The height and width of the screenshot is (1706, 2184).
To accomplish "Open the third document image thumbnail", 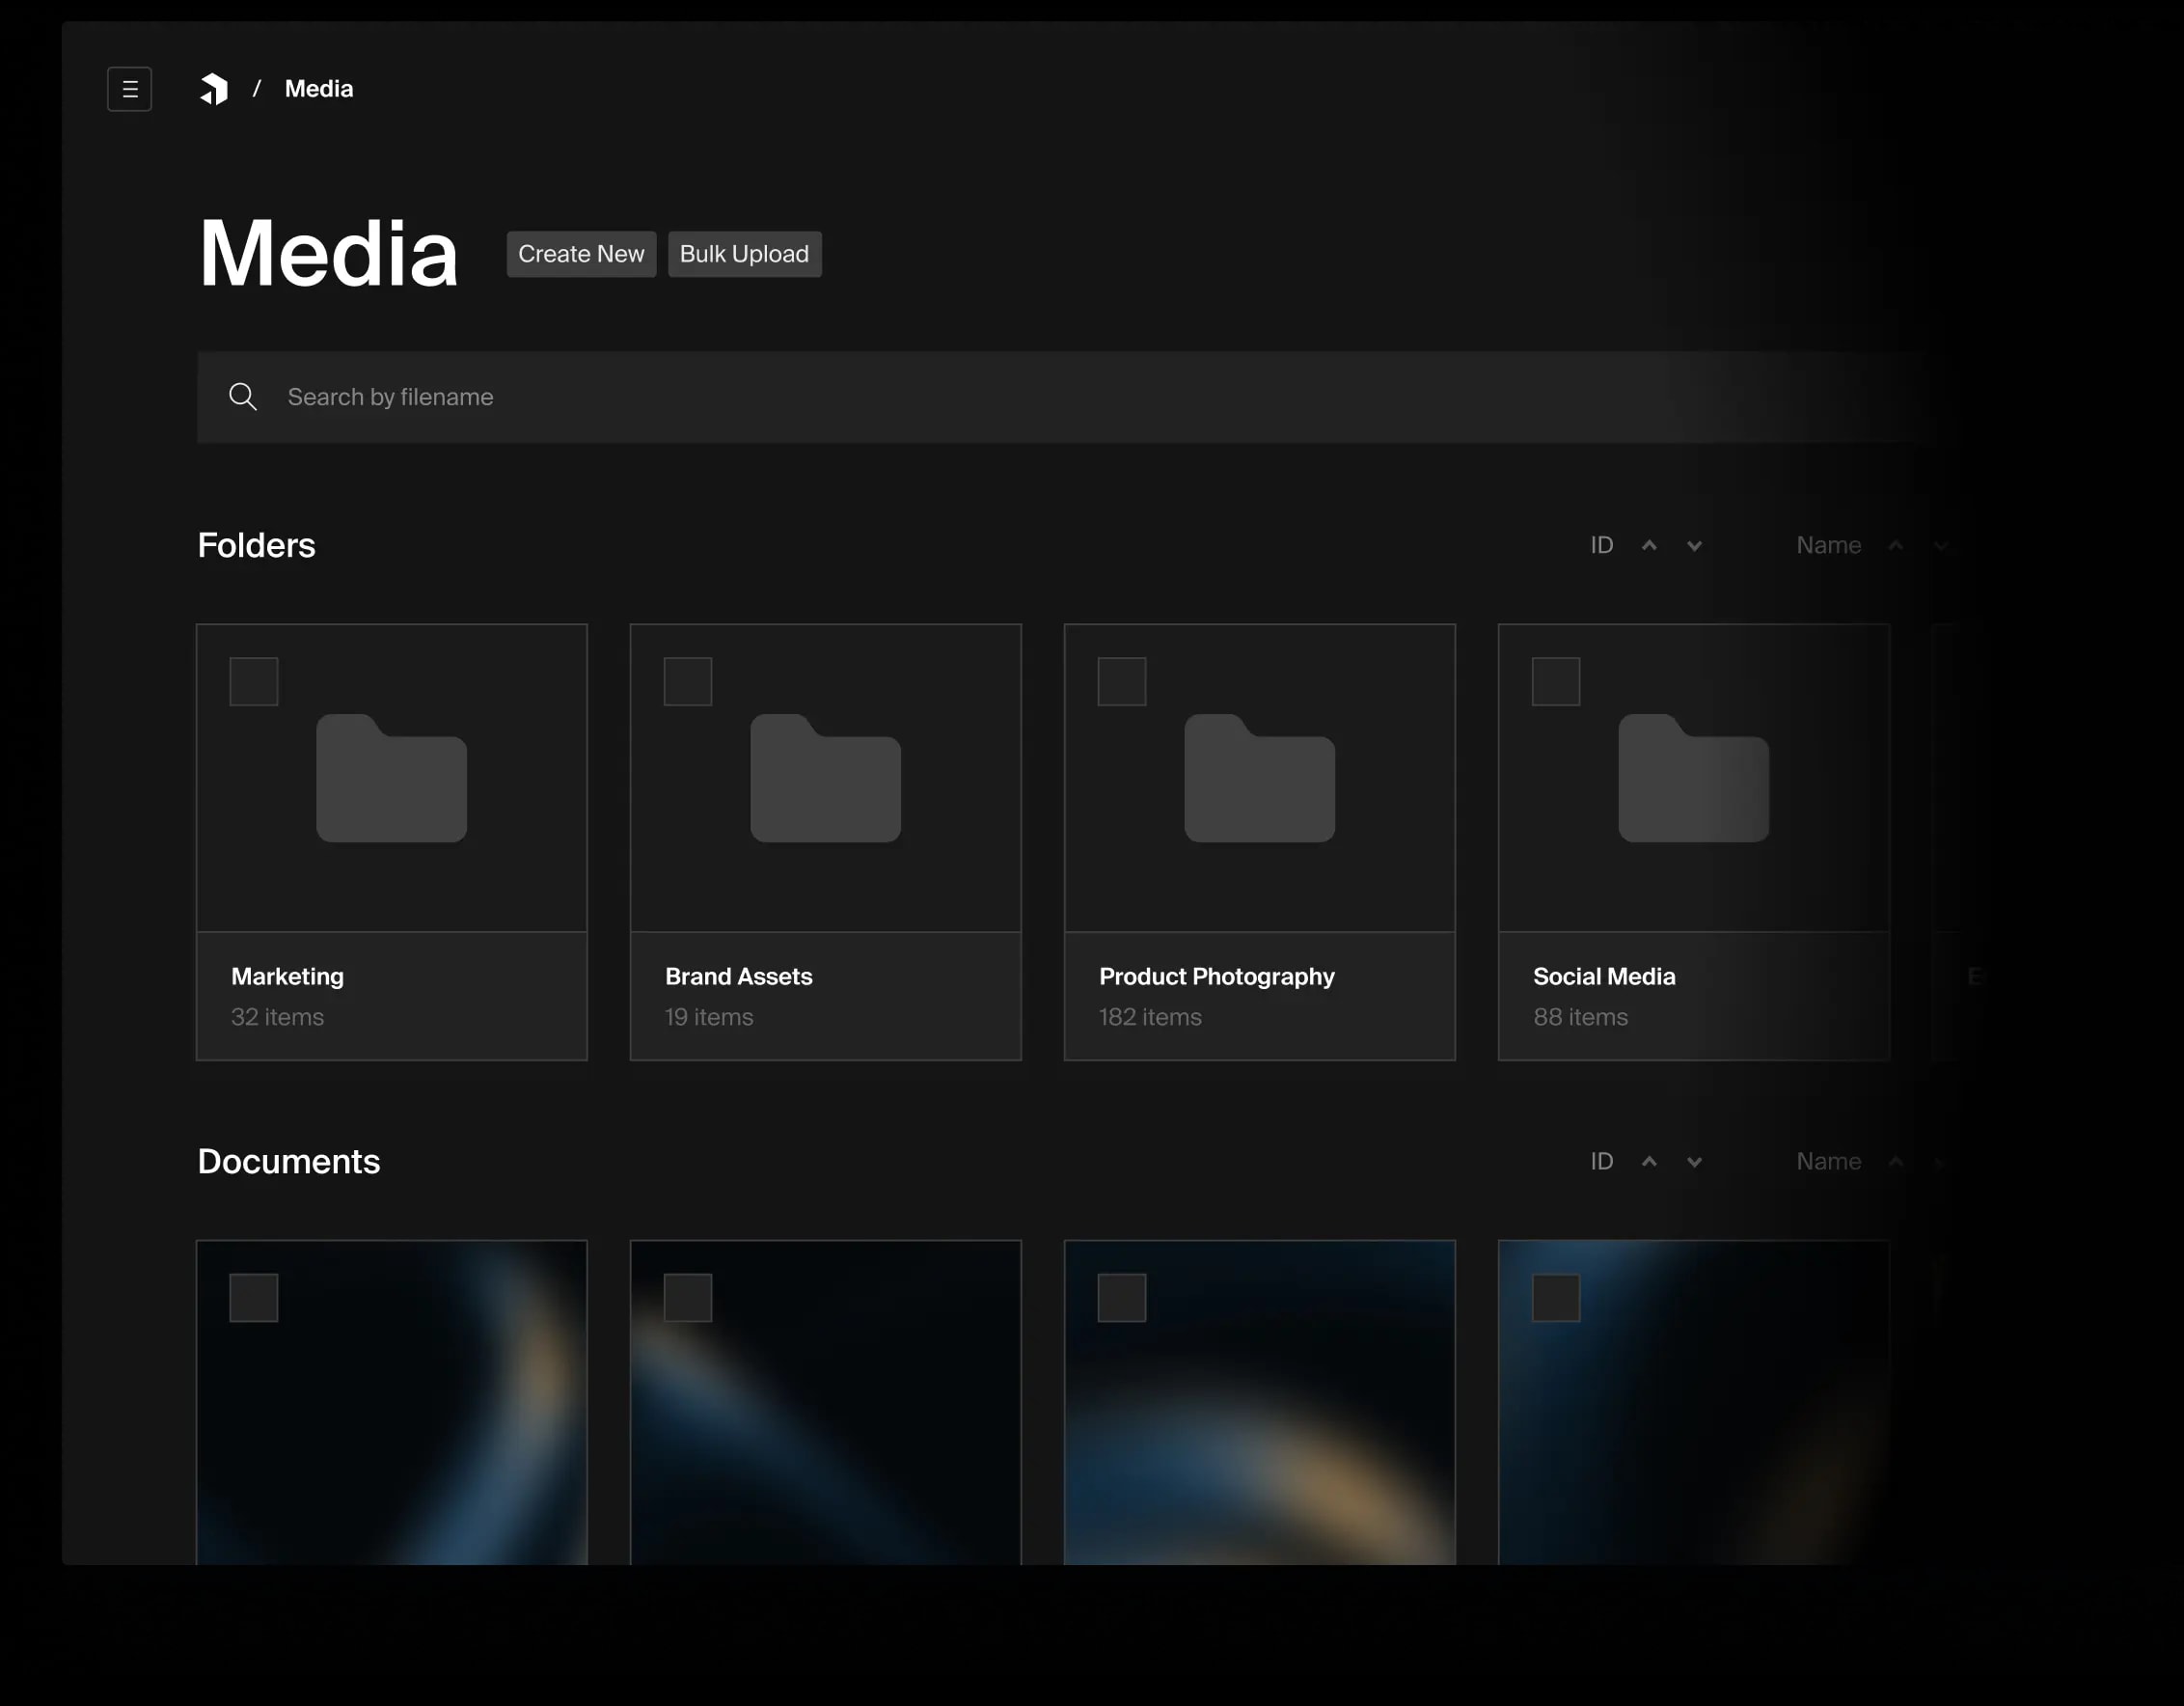I will [x=1259, y=1402].
